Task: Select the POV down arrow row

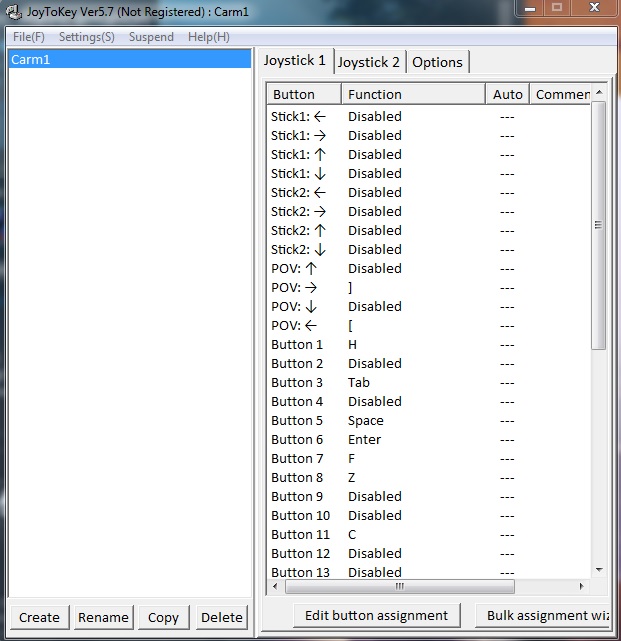Action: point(429,307)
